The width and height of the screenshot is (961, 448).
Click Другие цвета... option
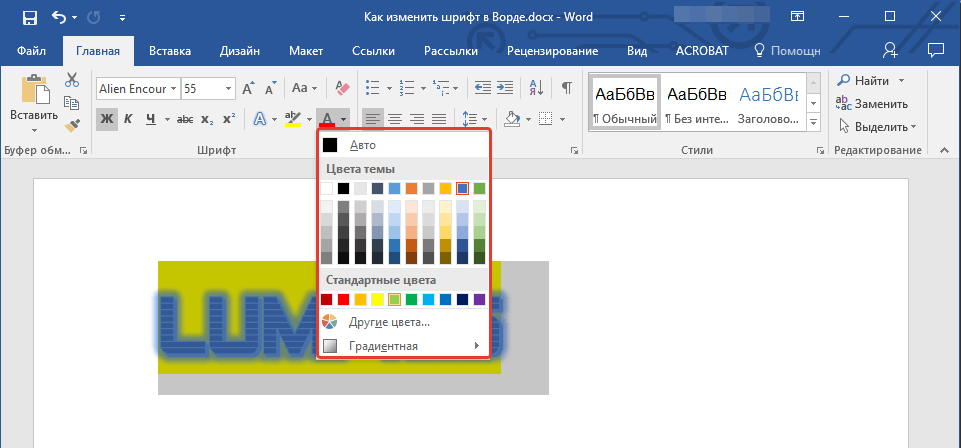point(389,322)
